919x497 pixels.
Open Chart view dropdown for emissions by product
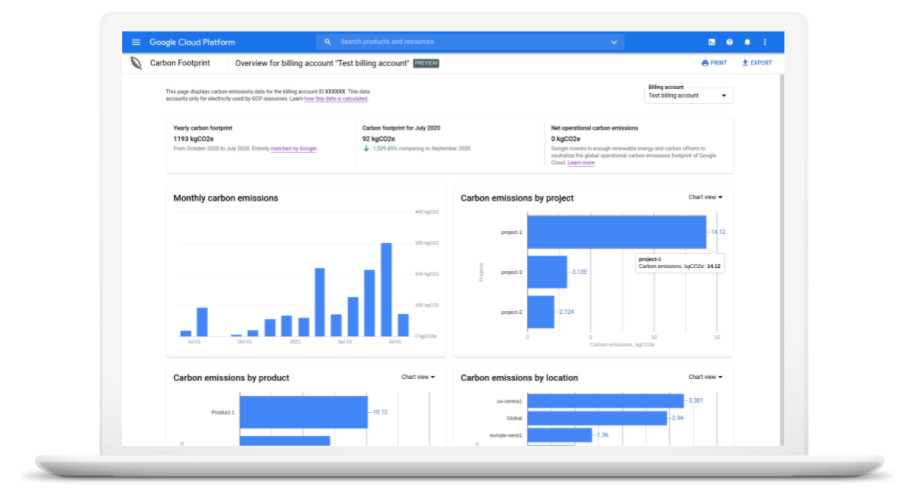pyautogui.click(x=418, y=377)
